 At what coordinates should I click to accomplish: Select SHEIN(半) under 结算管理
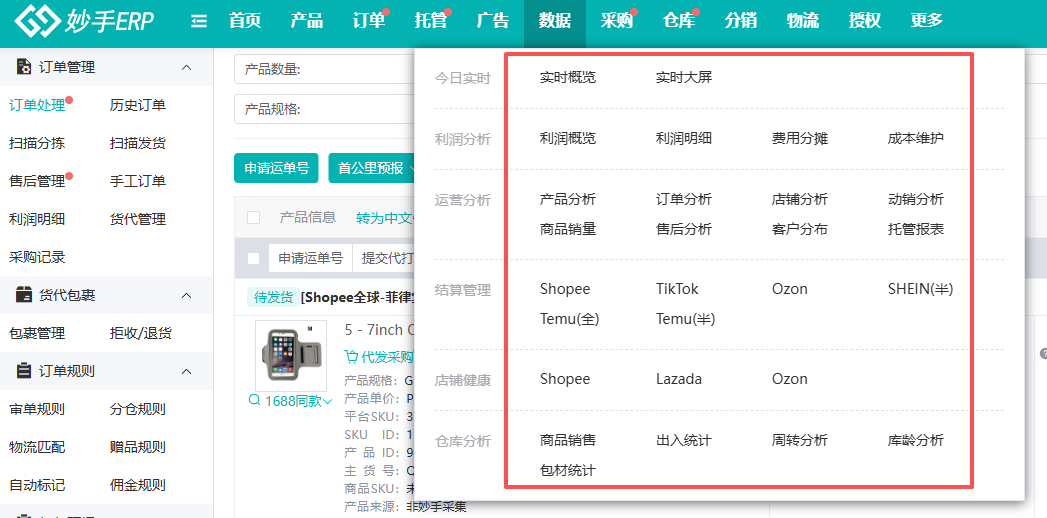(x=921, y=290)
